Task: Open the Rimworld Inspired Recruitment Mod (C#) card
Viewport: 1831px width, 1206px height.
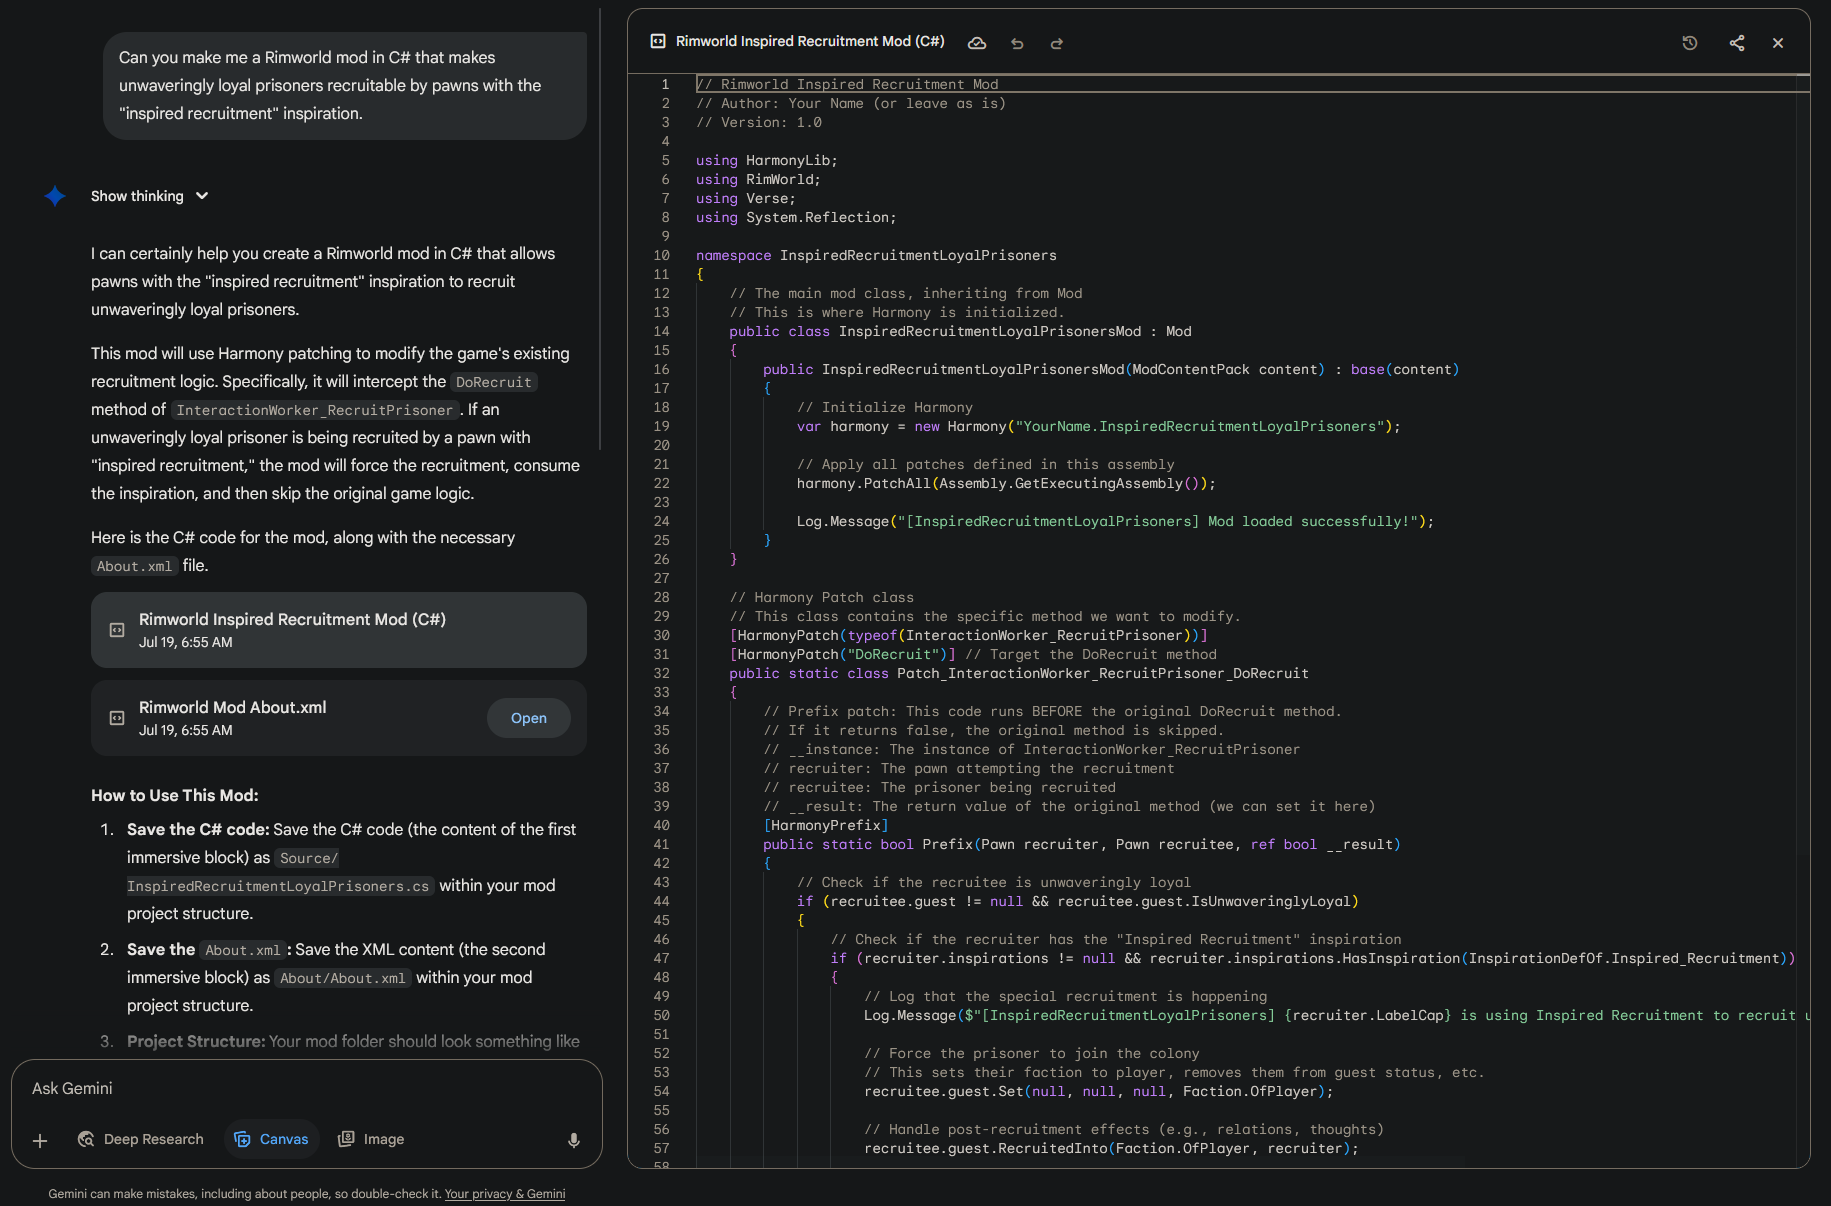Action: tap(338, 630)
